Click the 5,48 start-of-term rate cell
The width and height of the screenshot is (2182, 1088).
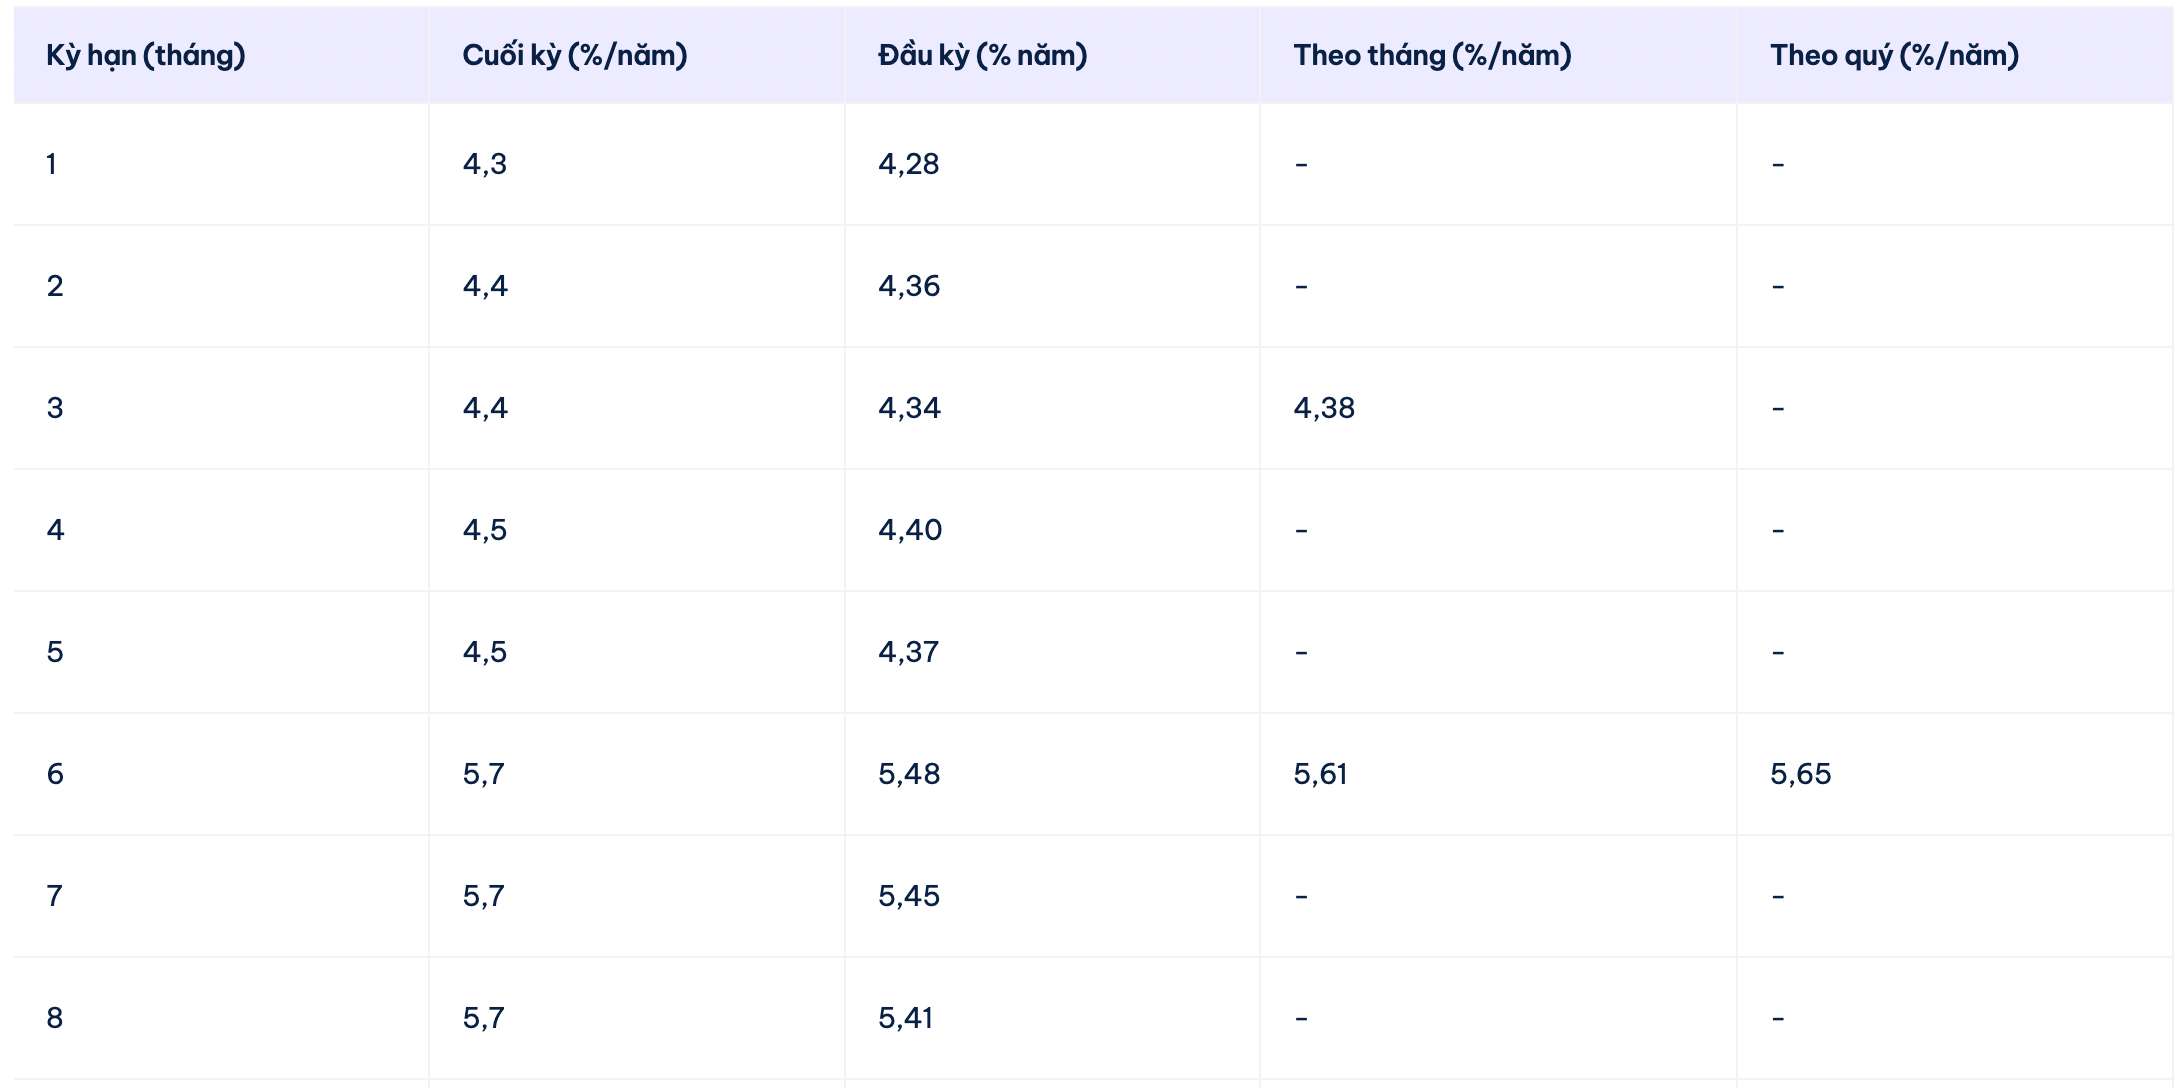(x=909, y=774)
